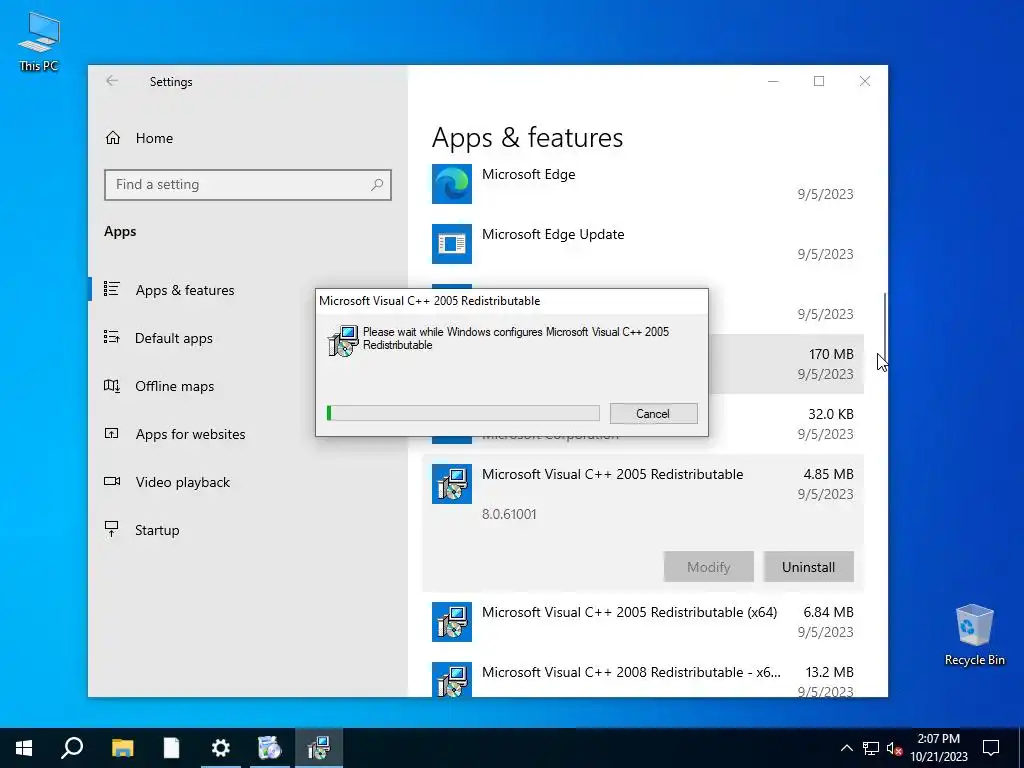Click the Microsoft Edge Update app icon
1024x768 pixels.
(x=452, y=244)
